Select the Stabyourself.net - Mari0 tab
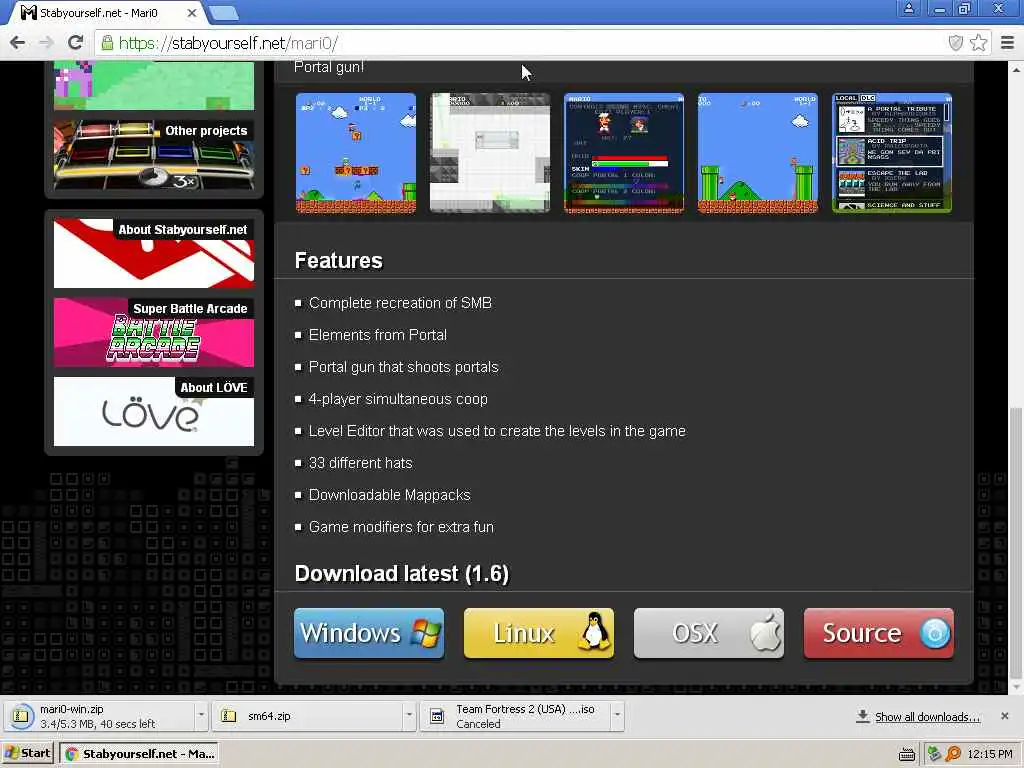The image size is (1024, 768). coord(98,12)
